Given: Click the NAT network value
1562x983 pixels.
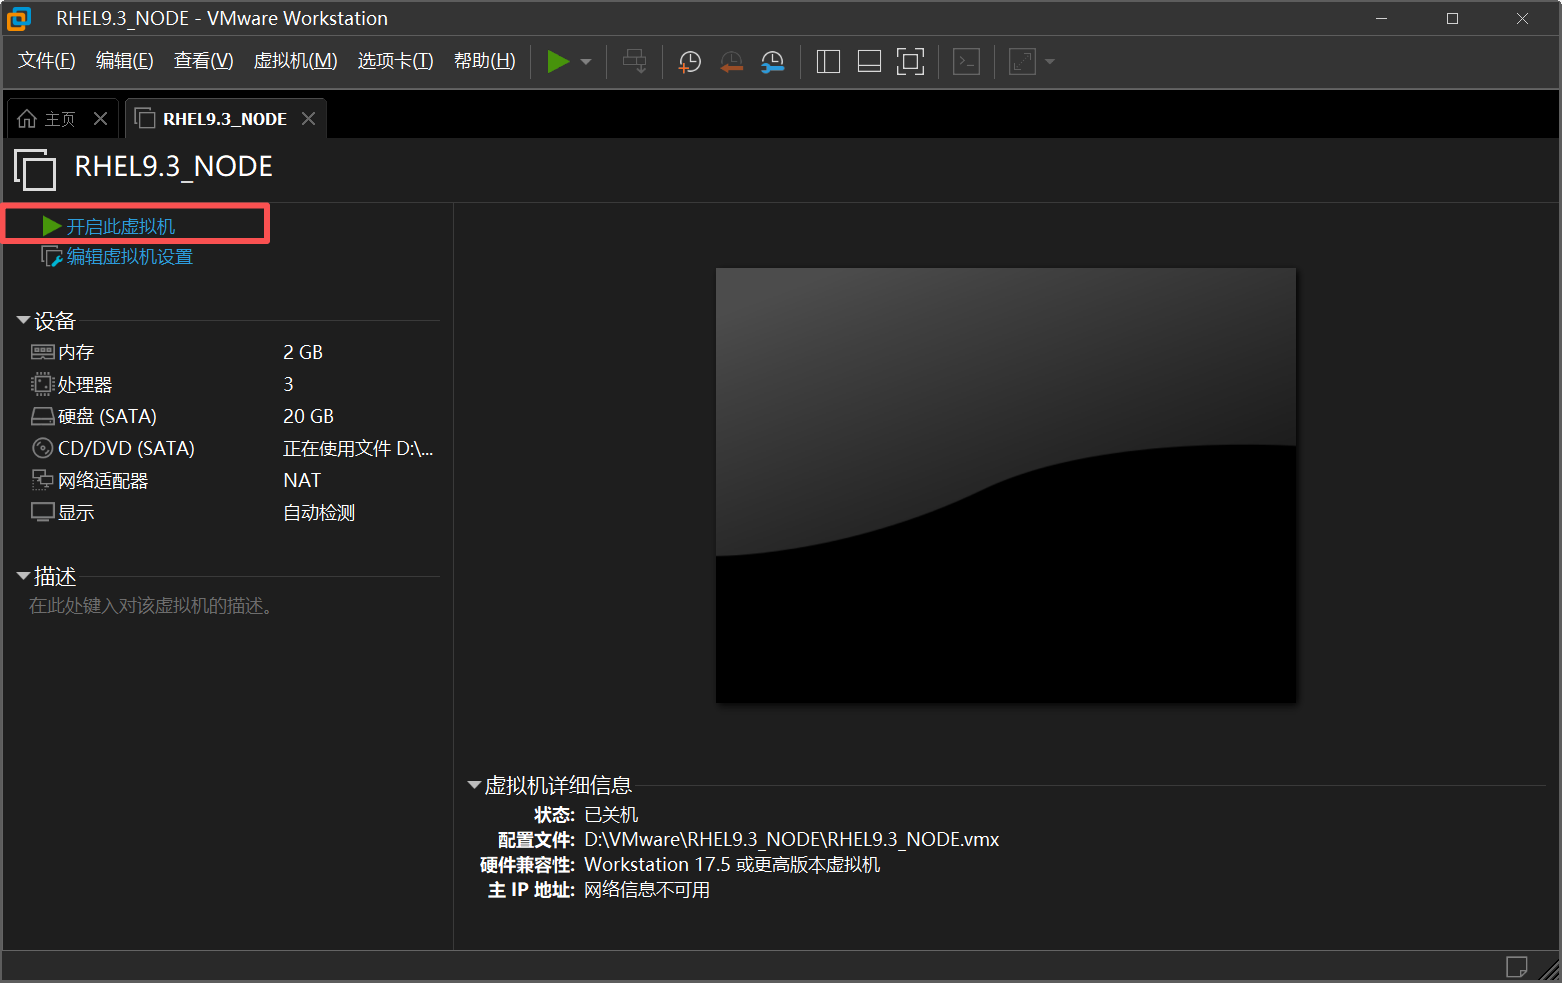Looking at the screenshot, I should coord(302,481).
